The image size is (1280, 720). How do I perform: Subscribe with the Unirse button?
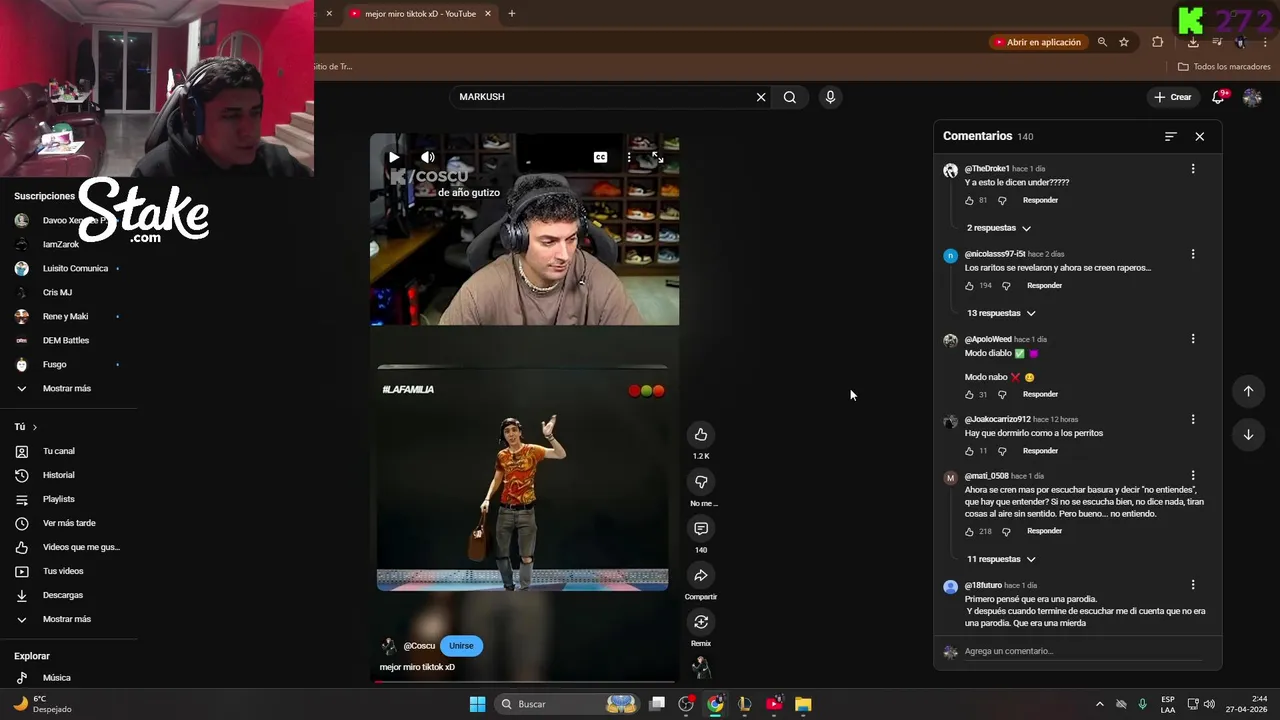point(461,646)
